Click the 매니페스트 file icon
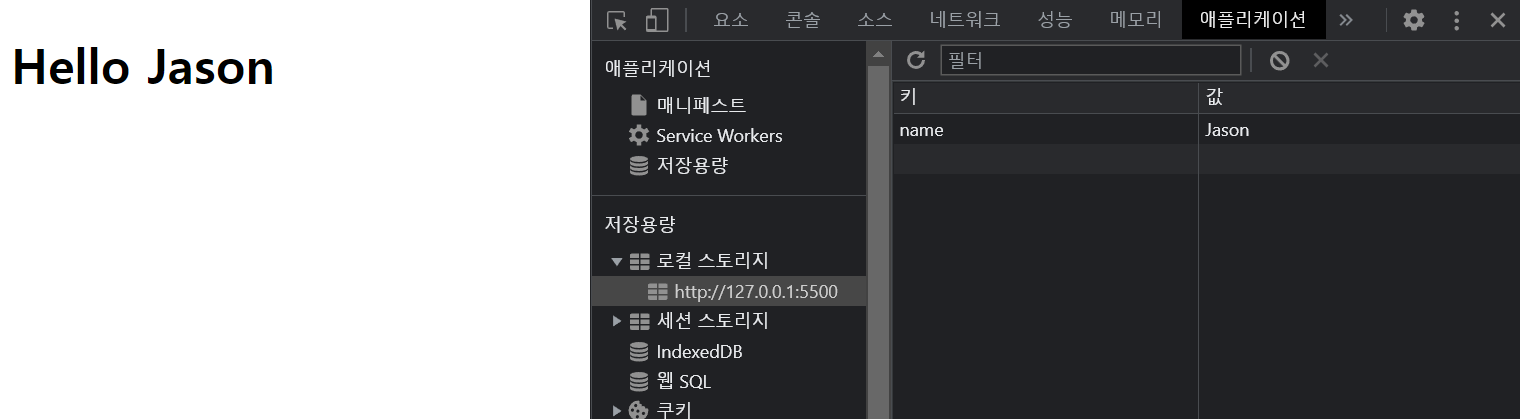 point(639,105)
